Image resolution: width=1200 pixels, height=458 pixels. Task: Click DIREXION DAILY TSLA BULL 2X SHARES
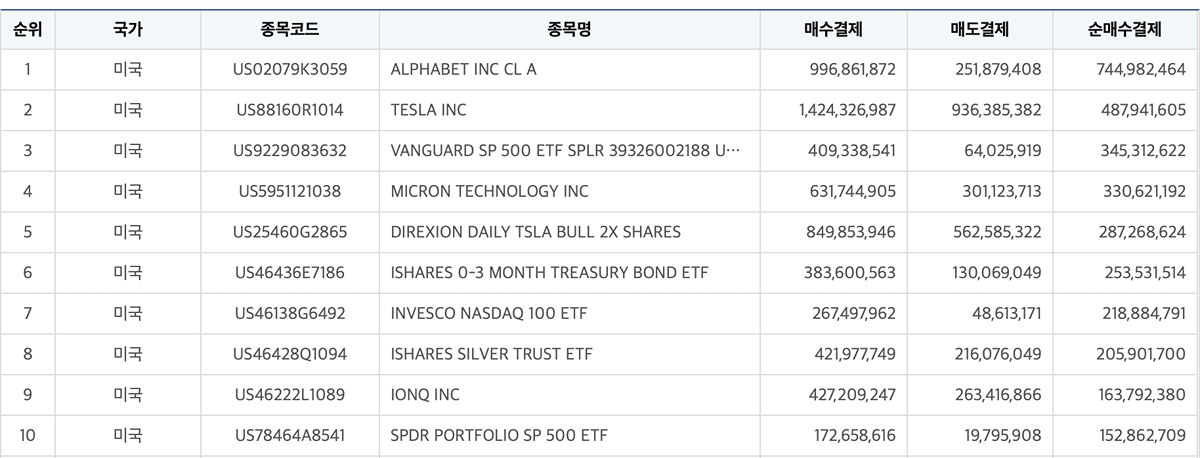point(536,232)
